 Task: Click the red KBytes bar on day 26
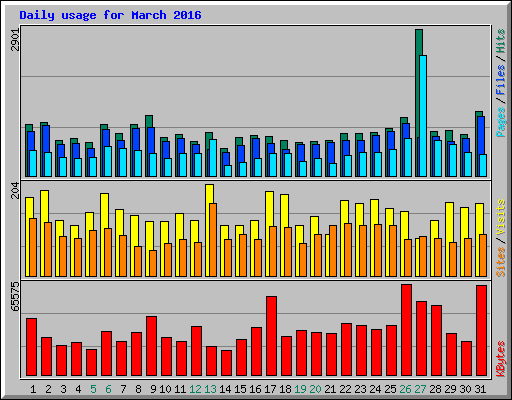[x=406, y=330]
